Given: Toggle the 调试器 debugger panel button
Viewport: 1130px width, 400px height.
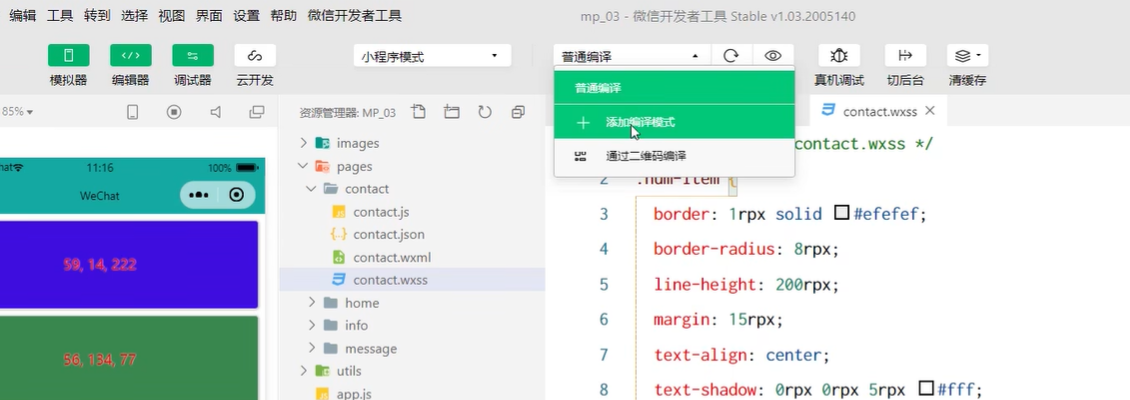Looking at the screenshot, I should (192, 55).
